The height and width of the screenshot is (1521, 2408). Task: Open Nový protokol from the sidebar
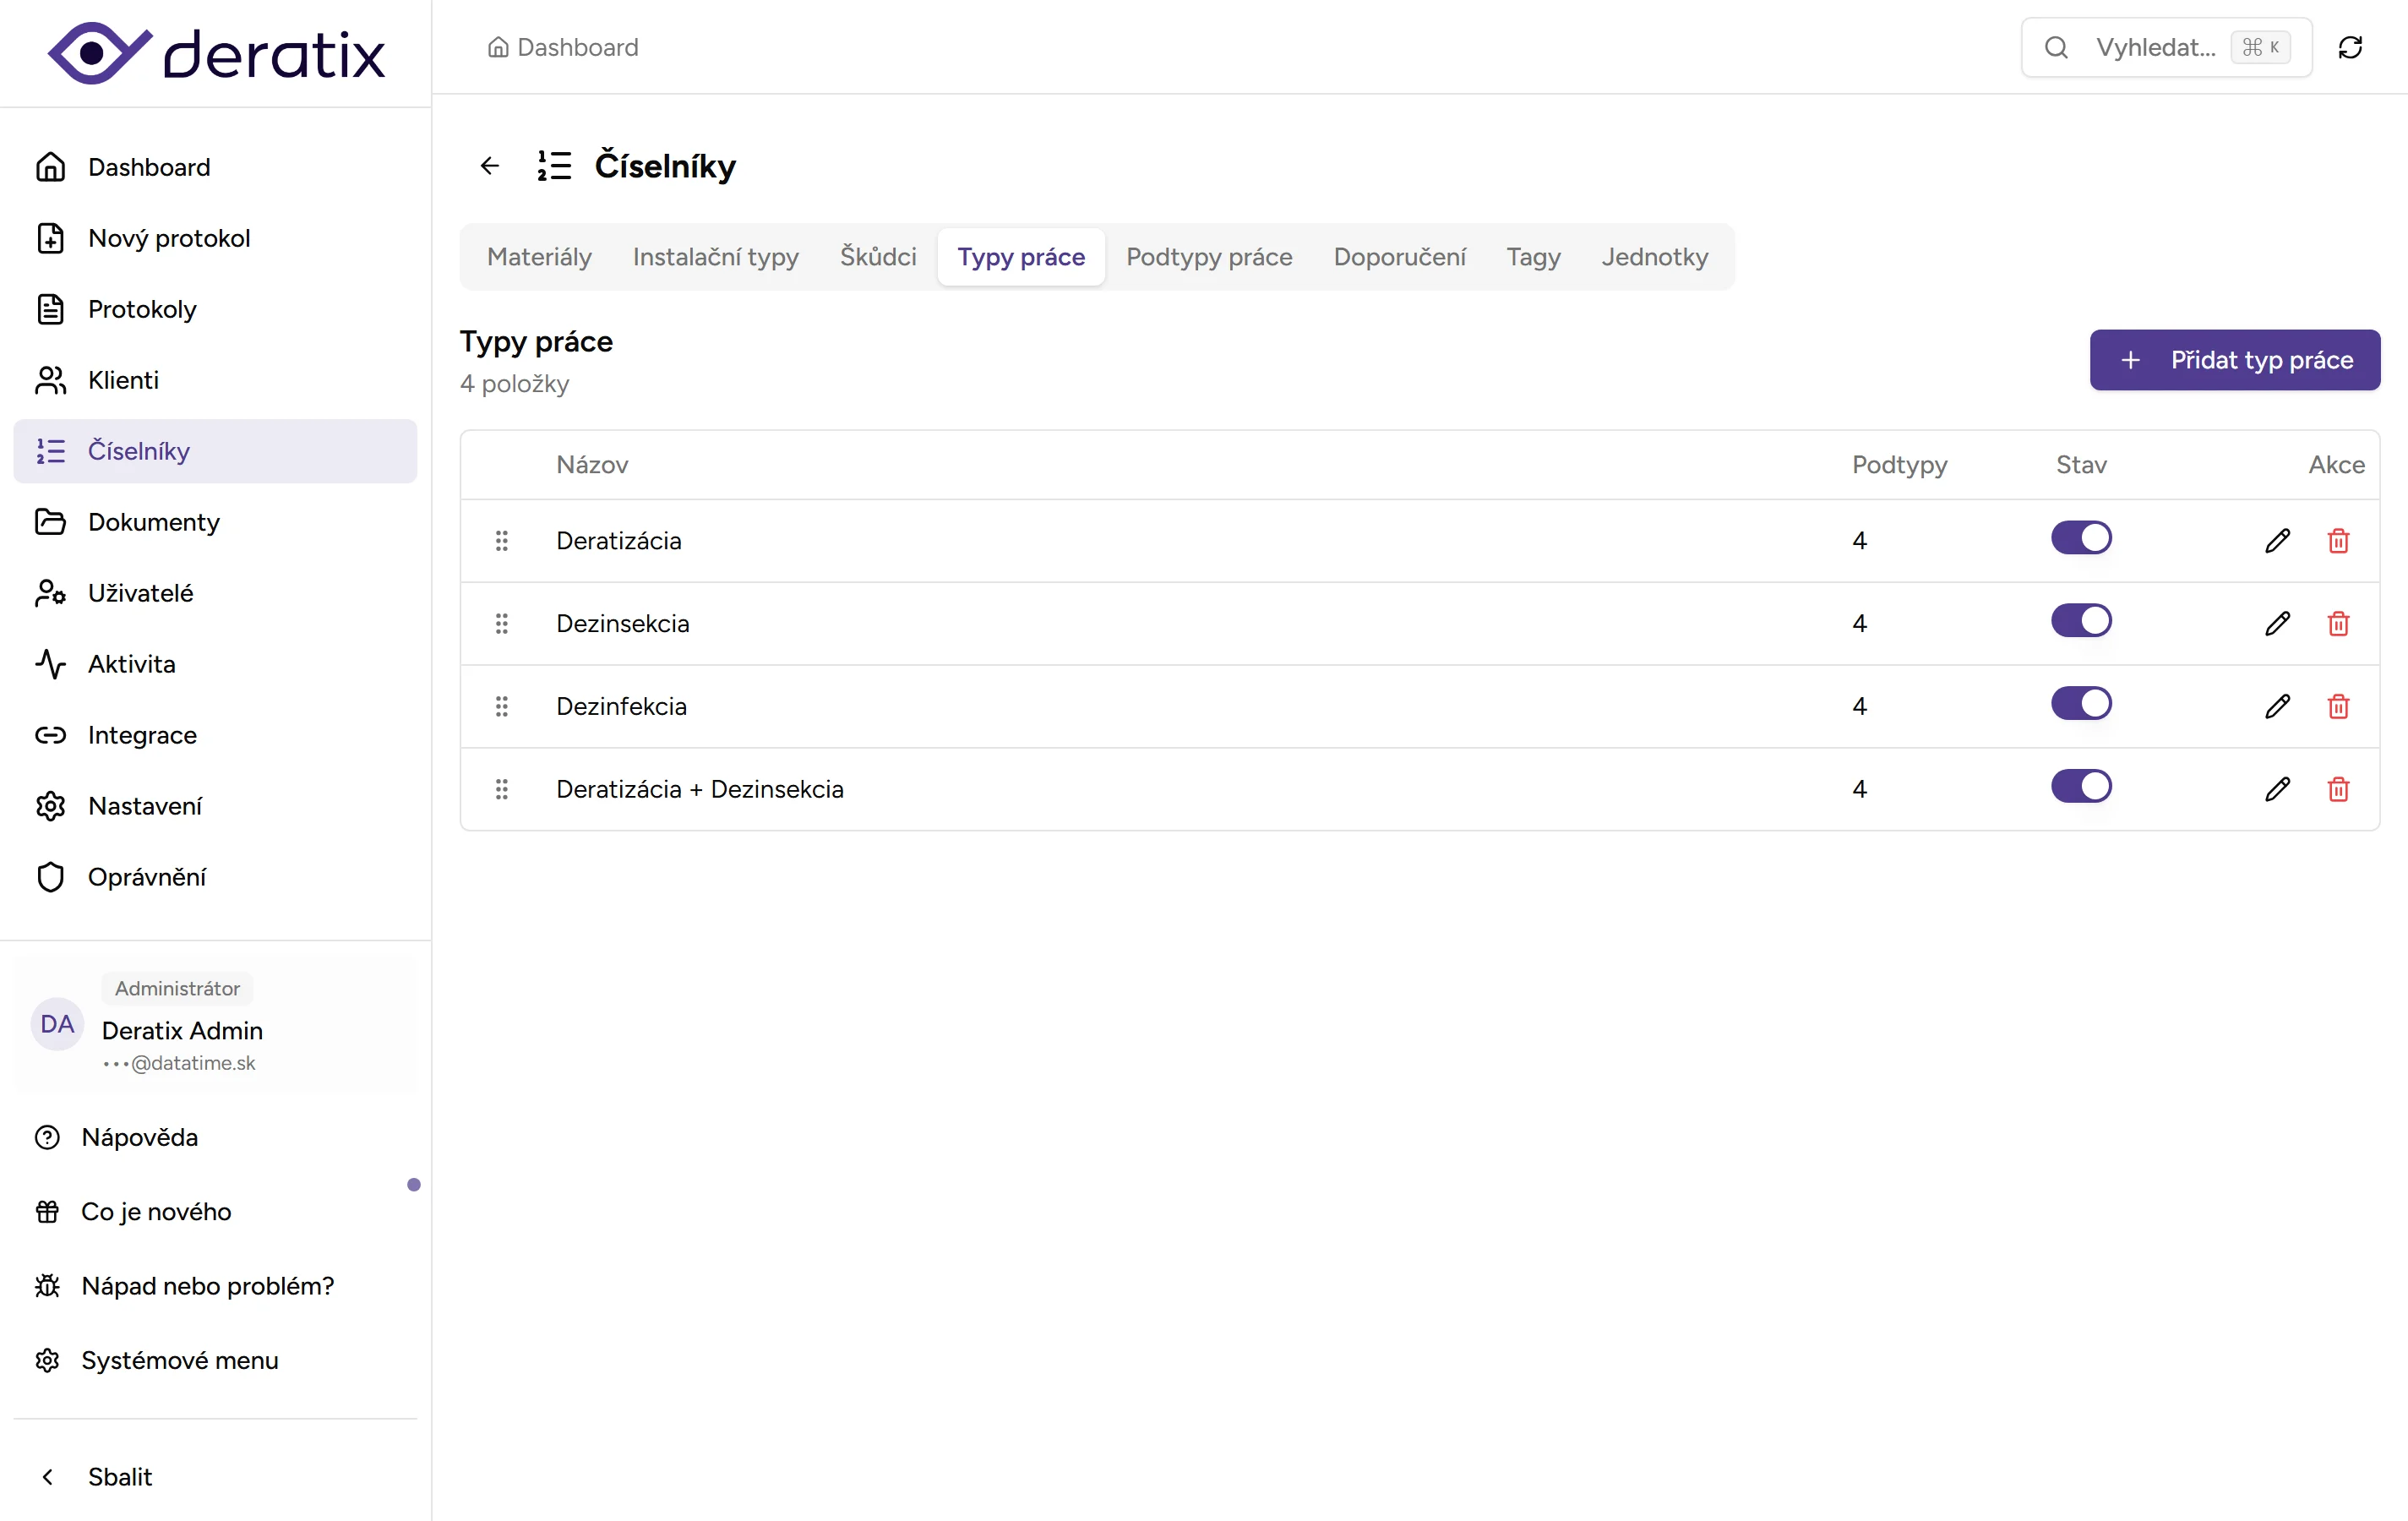(169, 238)
